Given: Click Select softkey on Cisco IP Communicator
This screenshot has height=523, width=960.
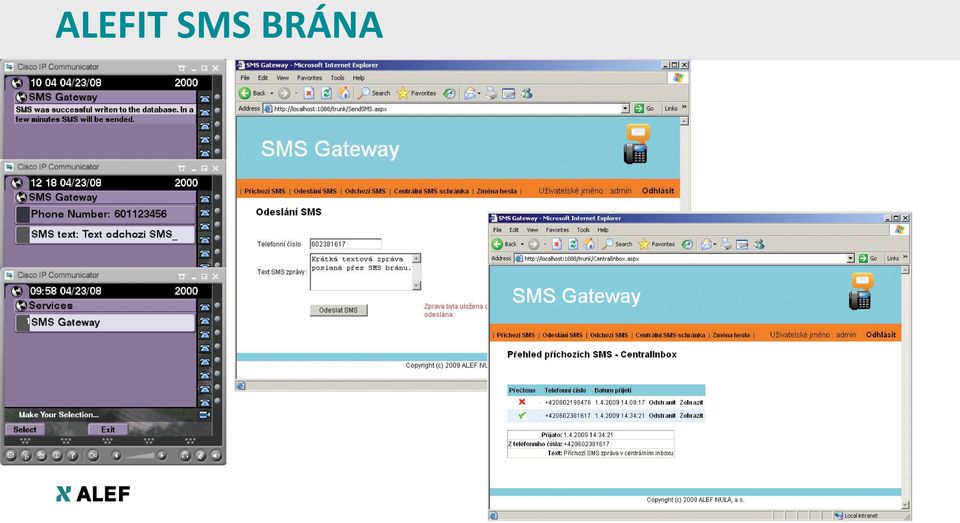Looking at the screenshot, I should [x=25, y=429].
